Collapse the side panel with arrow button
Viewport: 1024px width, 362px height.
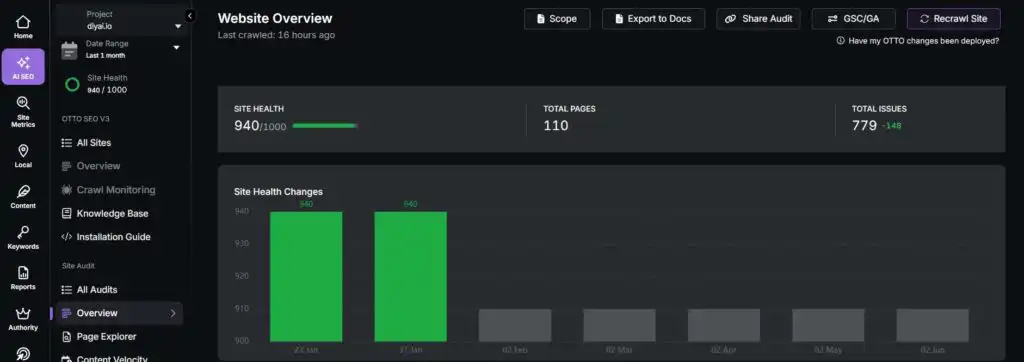point(190,16)
